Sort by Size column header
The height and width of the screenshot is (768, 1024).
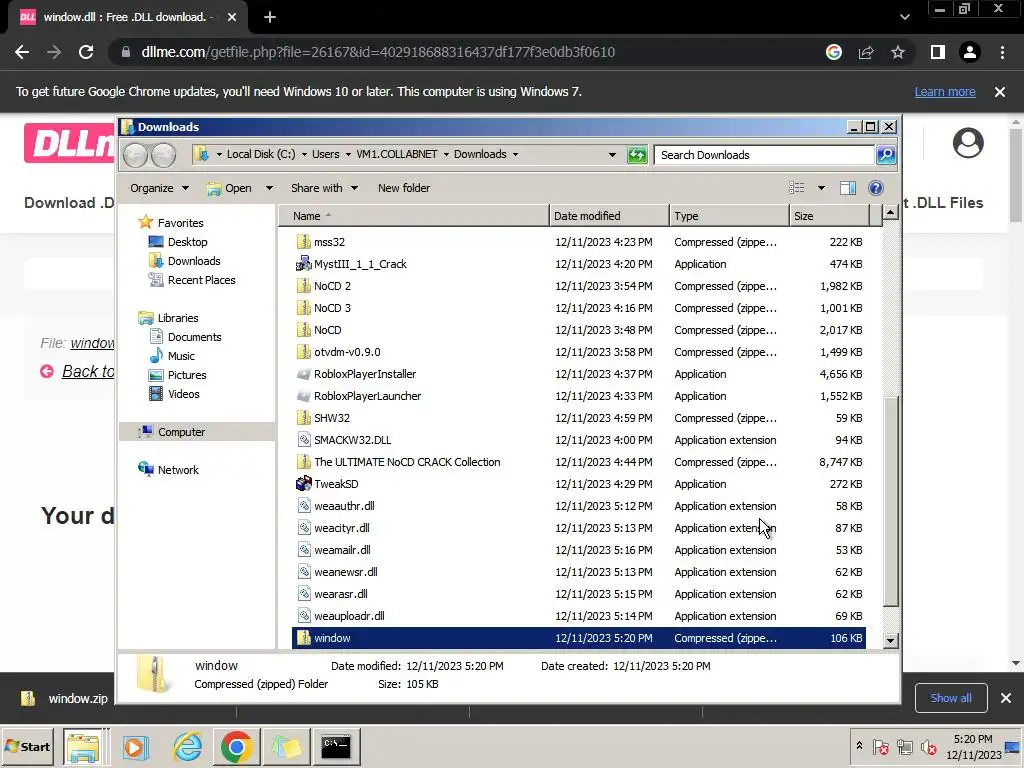click(829, 216)
